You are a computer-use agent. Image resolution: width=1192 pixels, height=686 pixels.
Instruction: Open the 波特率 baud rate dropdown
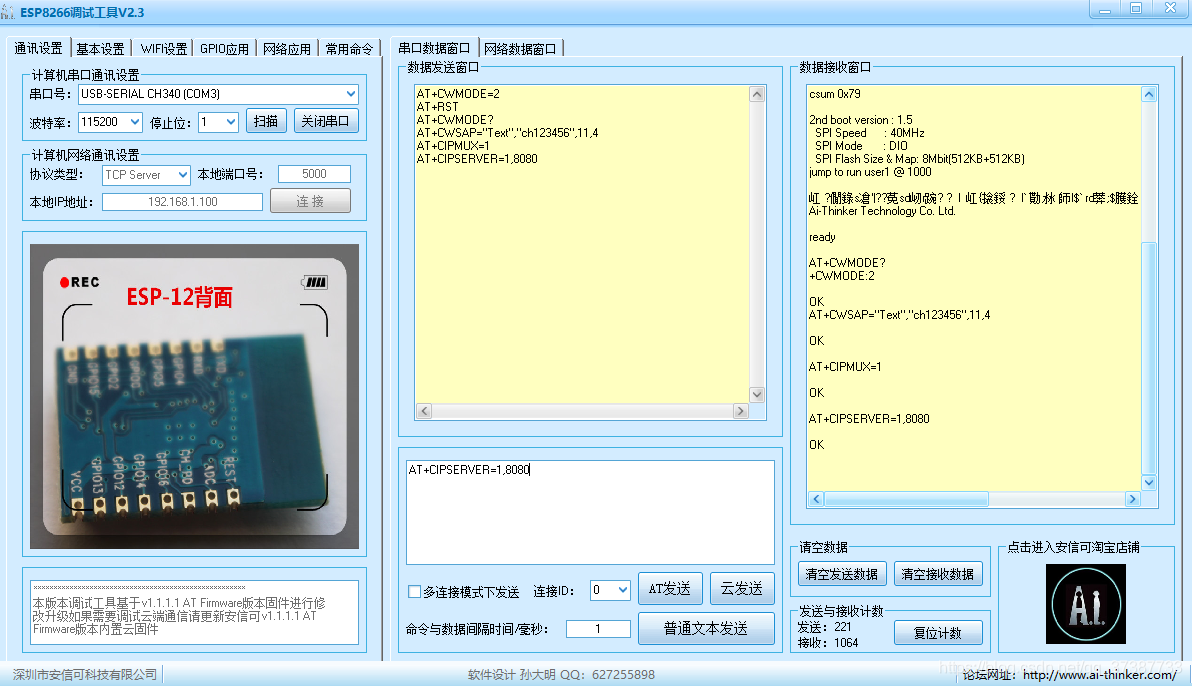135,122
